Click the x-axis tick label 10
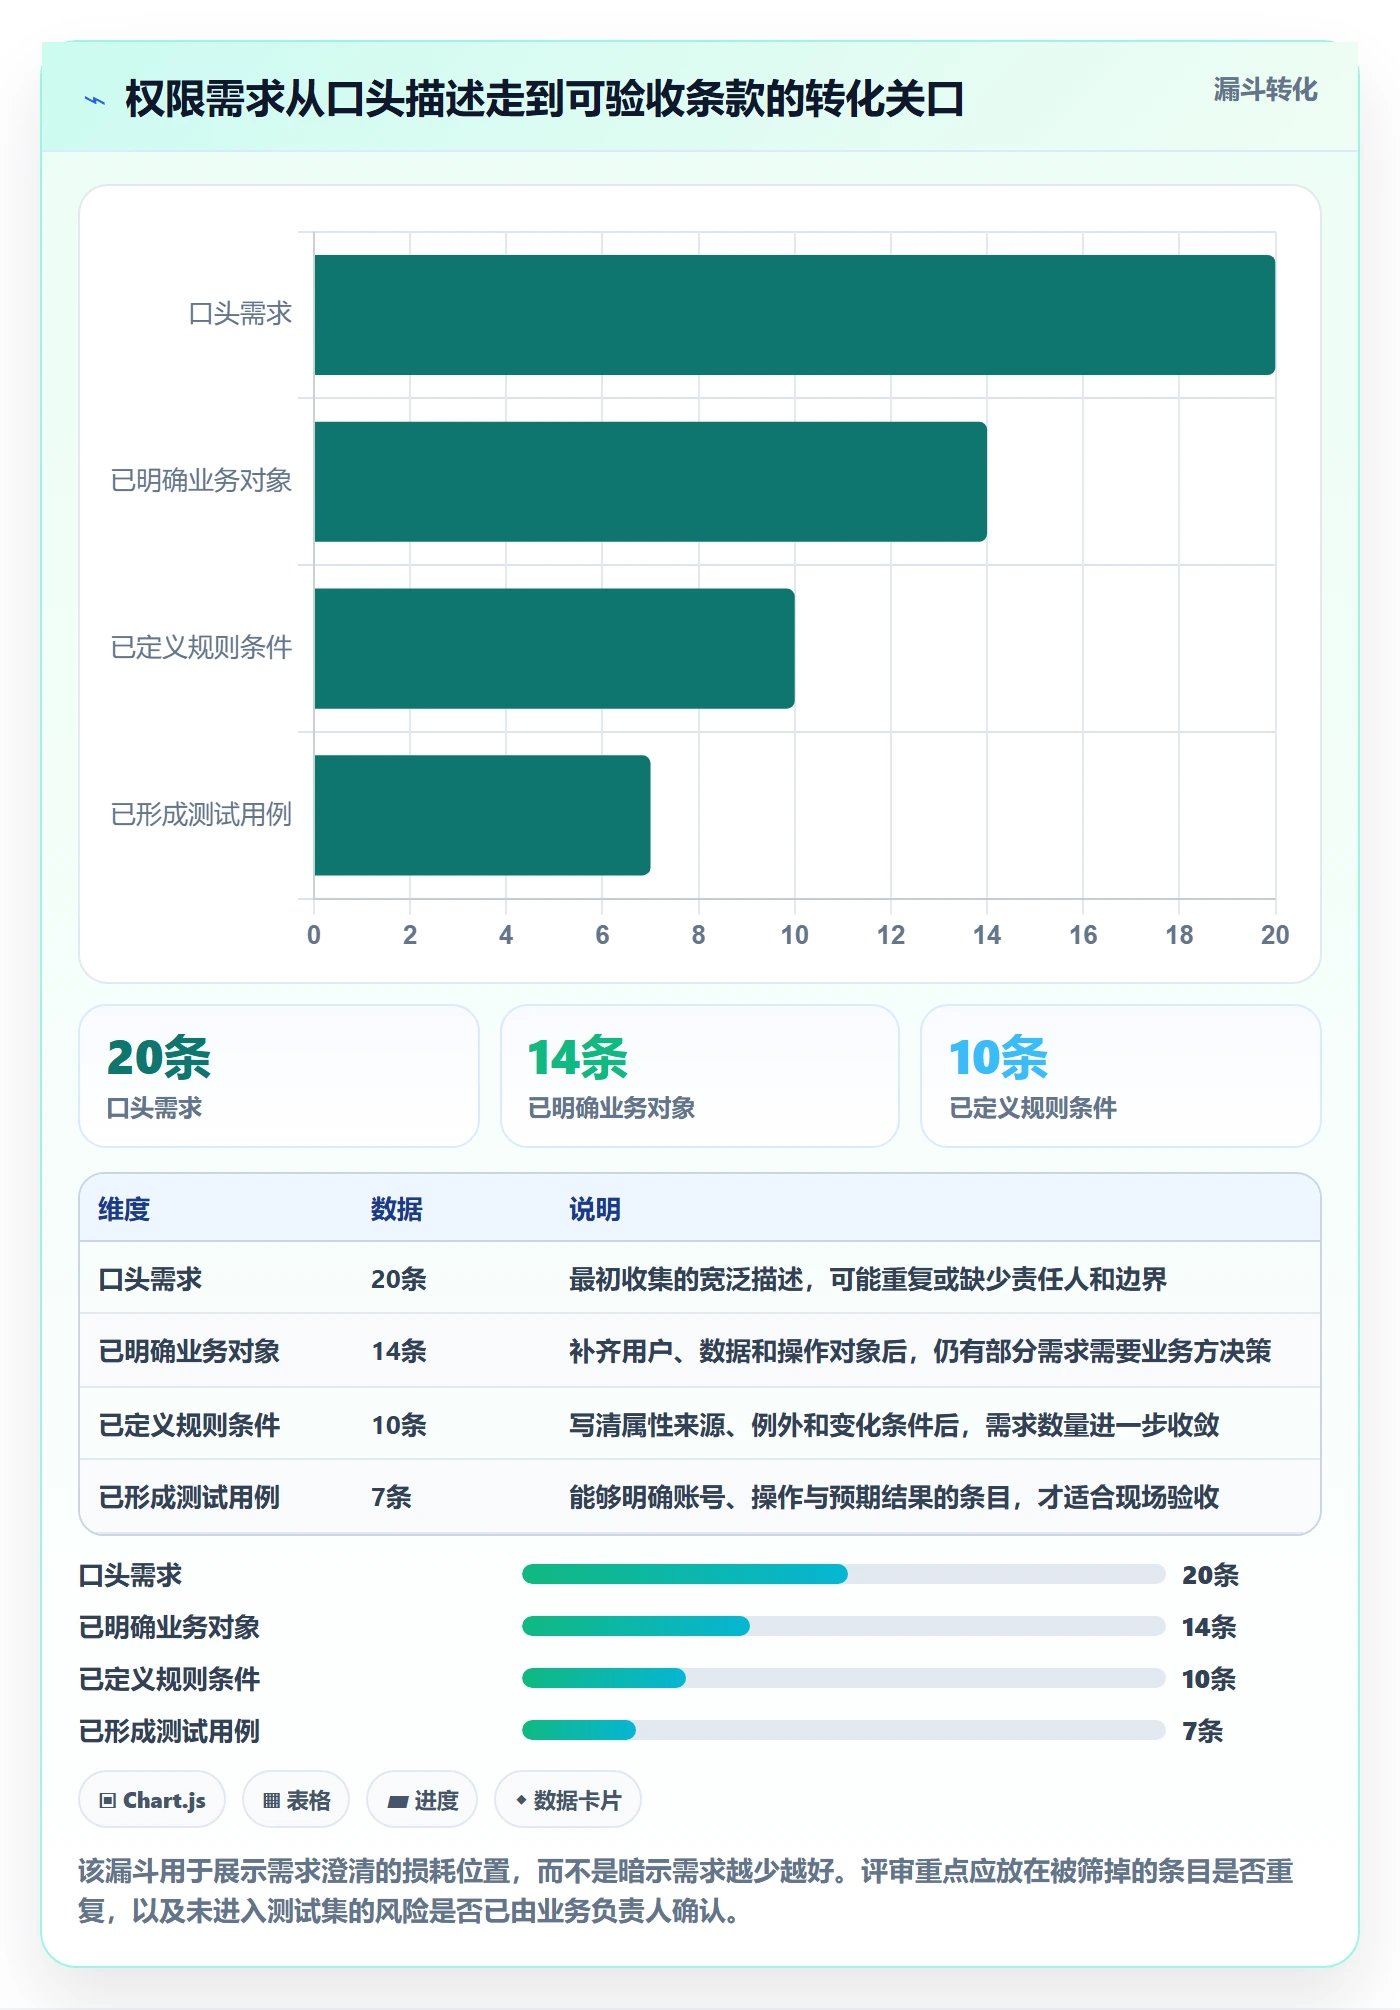The image size is (1400, 2010). click(795, 935)
